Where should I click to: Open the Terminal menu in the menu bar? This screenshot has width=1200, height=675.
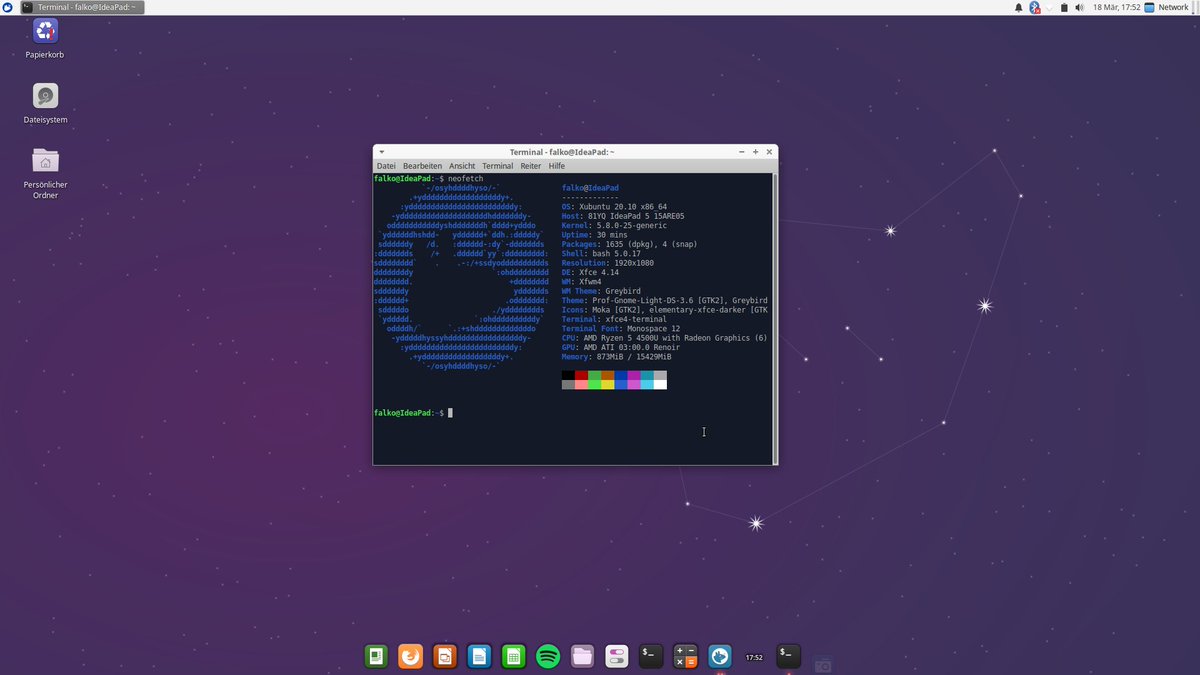[497, 166]
